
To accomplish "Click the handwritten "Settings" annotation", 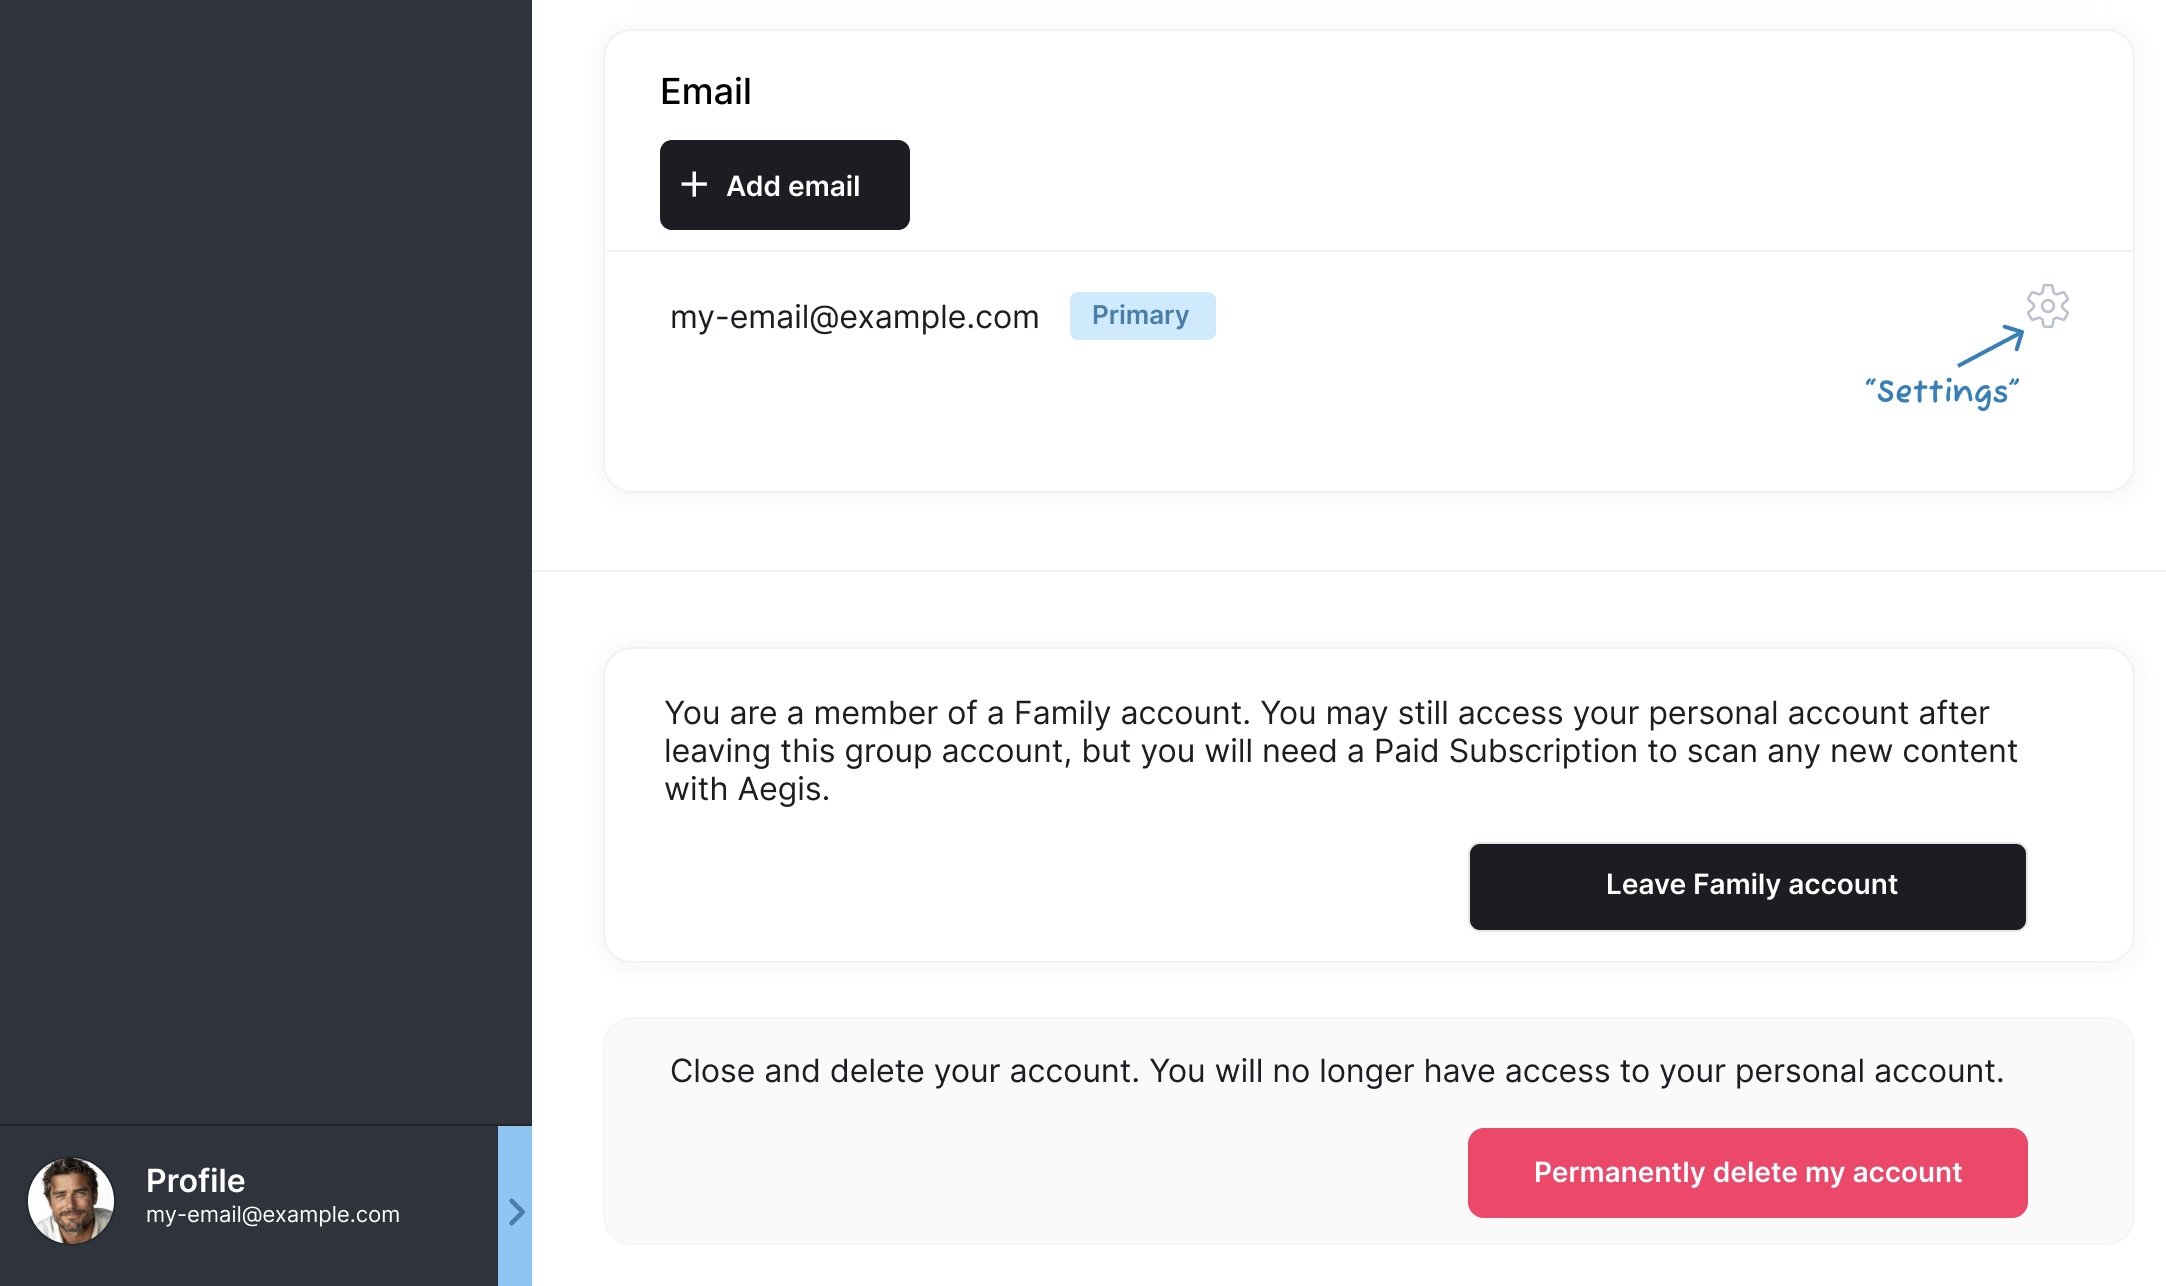I will 1941,391.
